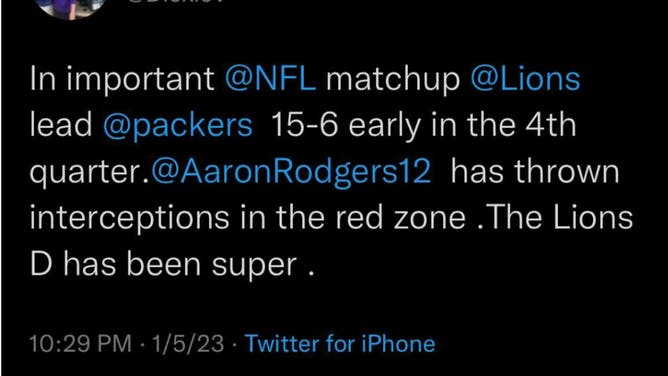Select the 10:29 PM timestamp
This screenshot has height=376, width=668.
81,344
